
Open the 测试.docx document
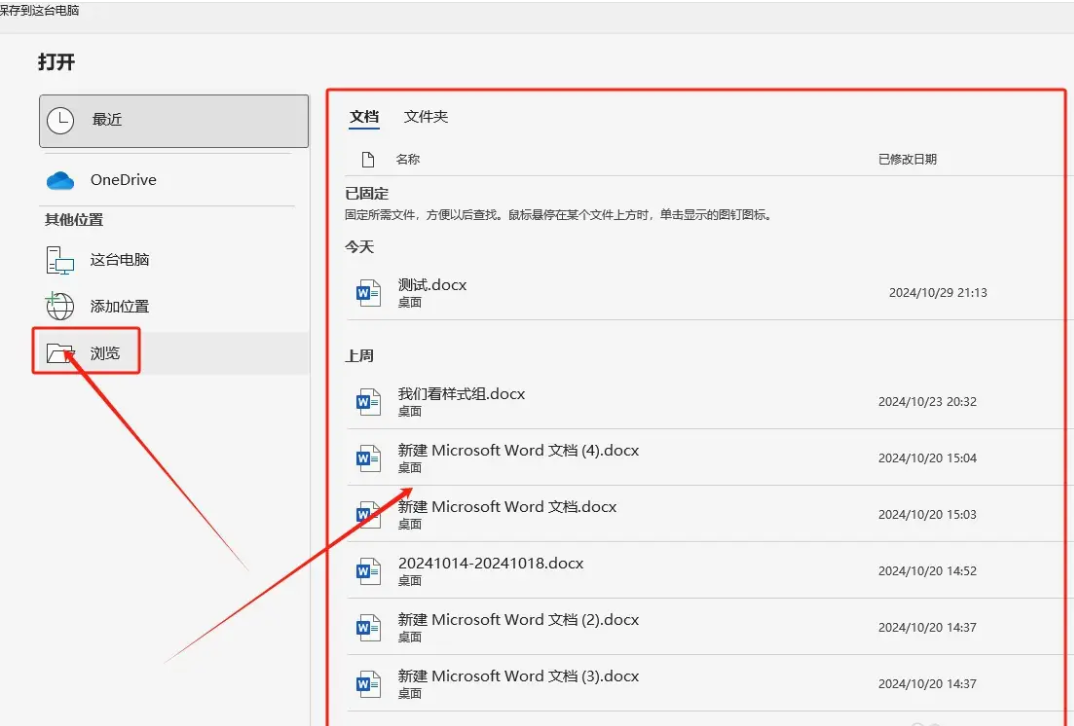coord(432,285)
